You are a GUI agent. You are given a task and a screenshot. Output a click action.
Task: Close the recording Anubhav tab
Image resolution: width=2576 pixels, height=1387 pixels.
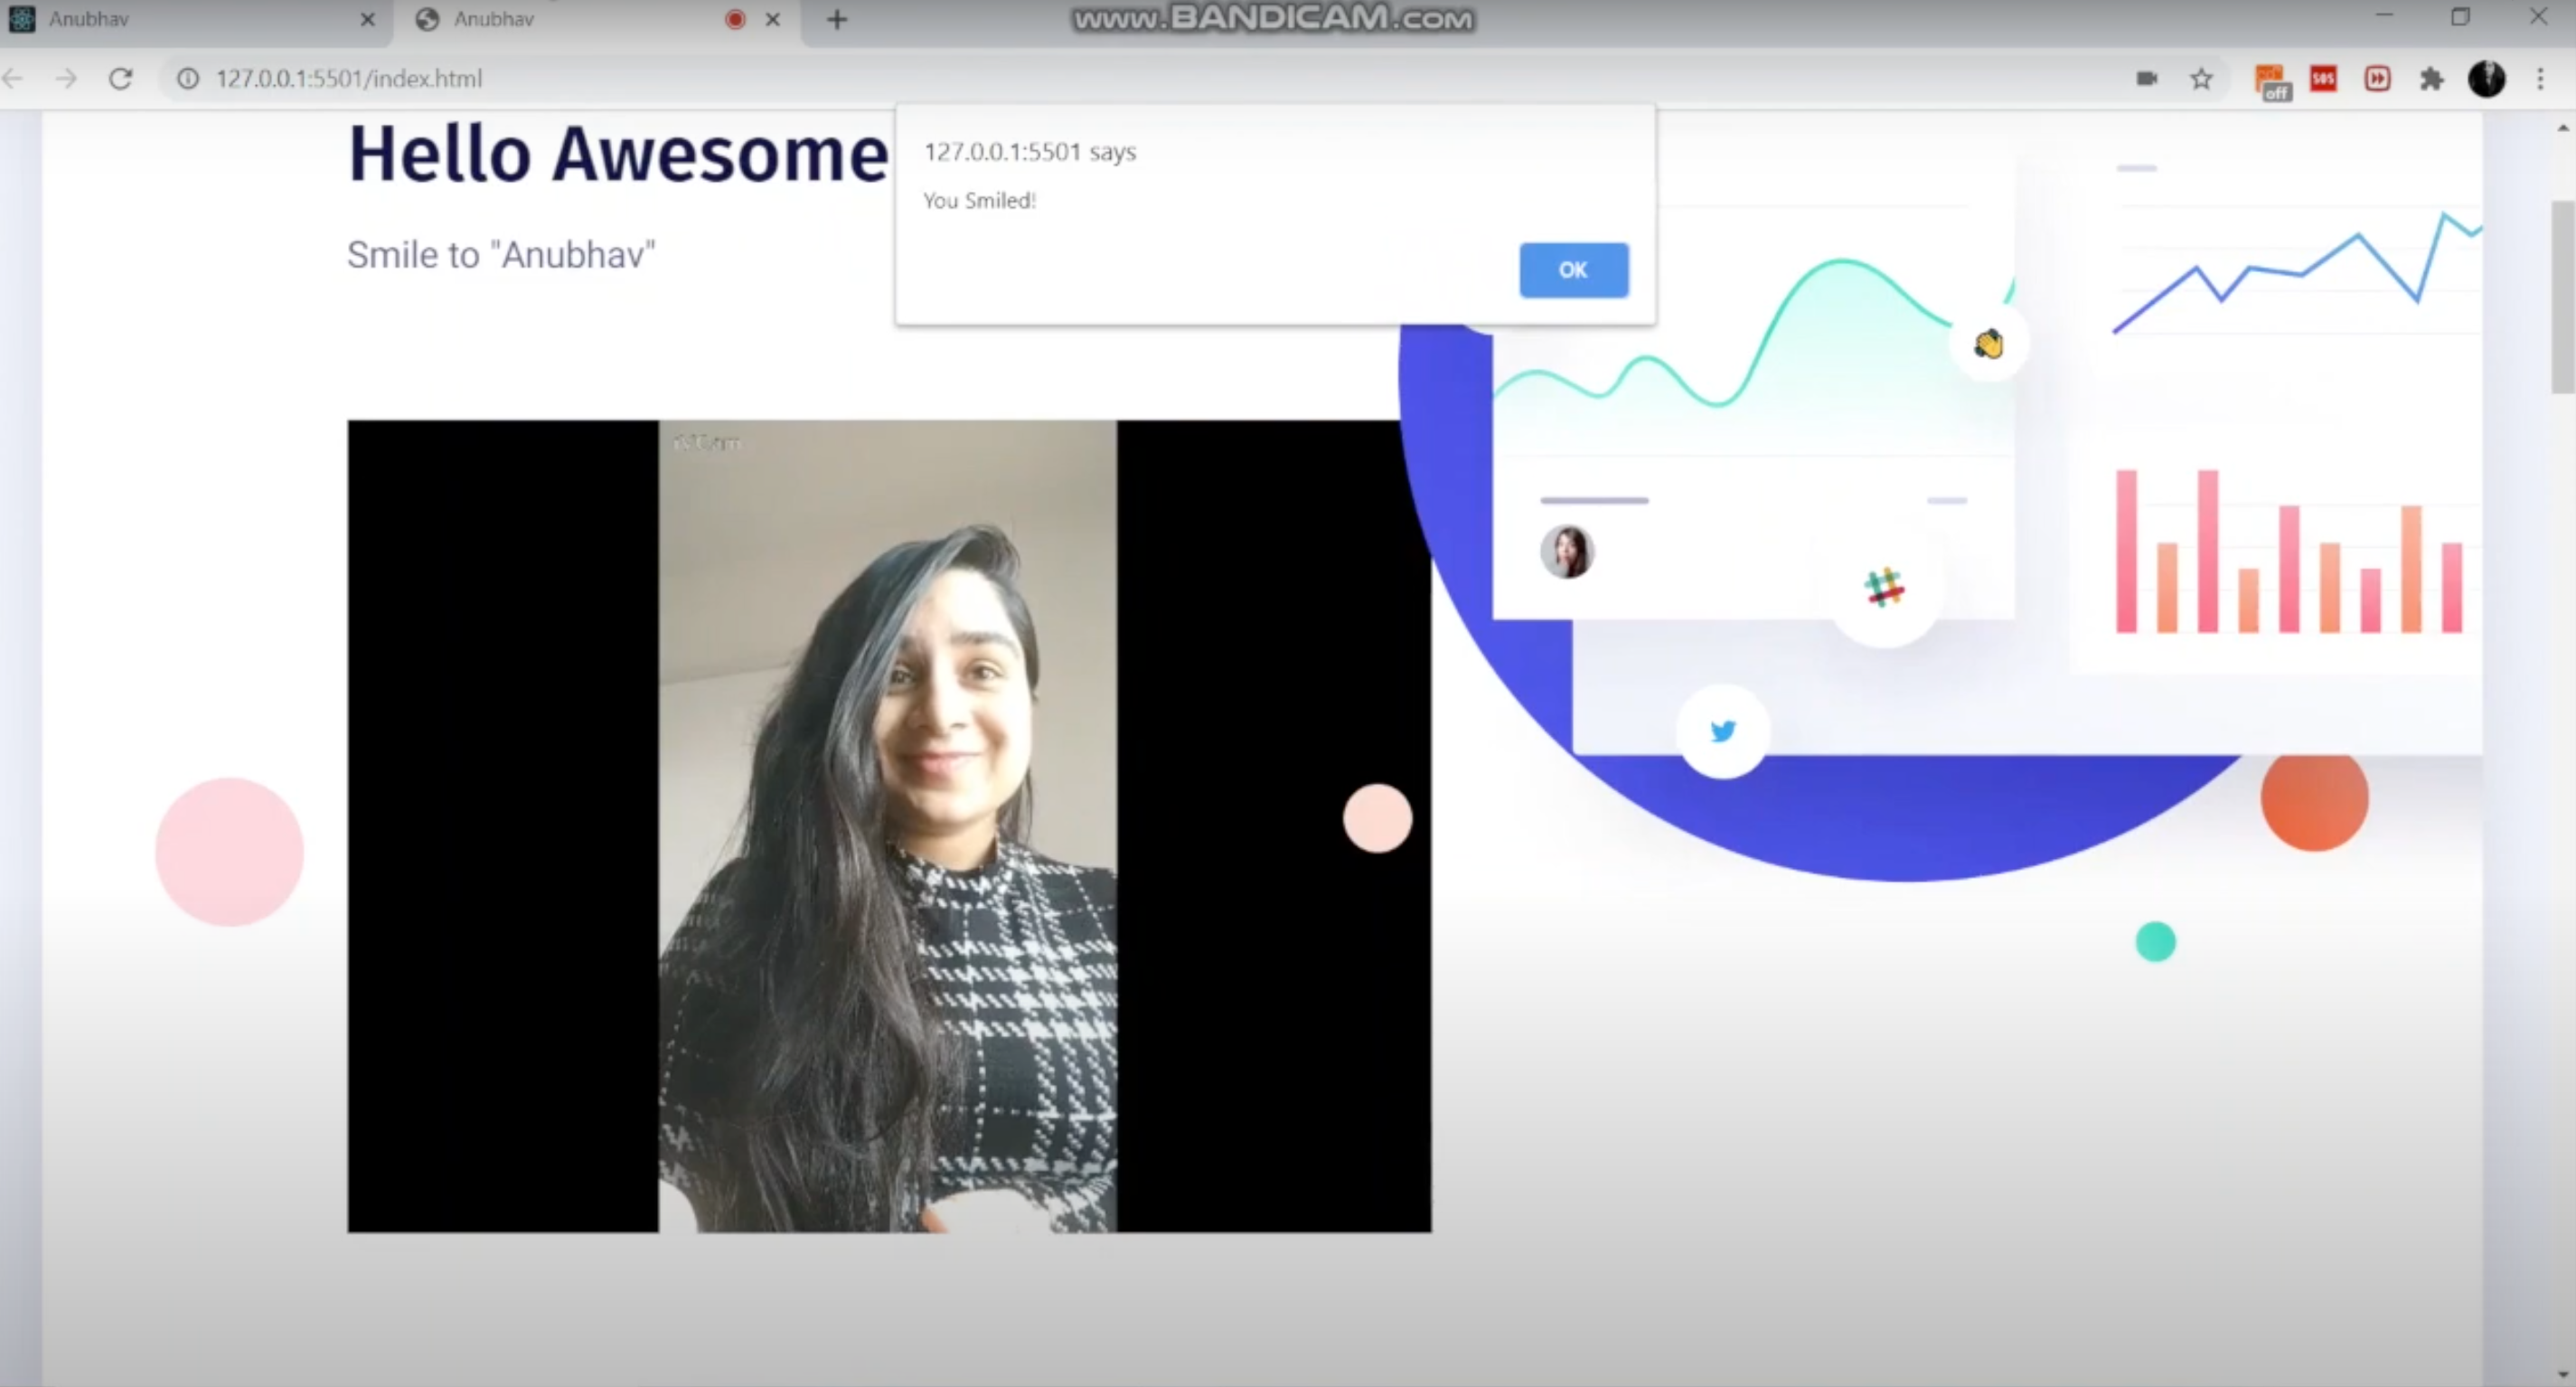coord(773,19)
